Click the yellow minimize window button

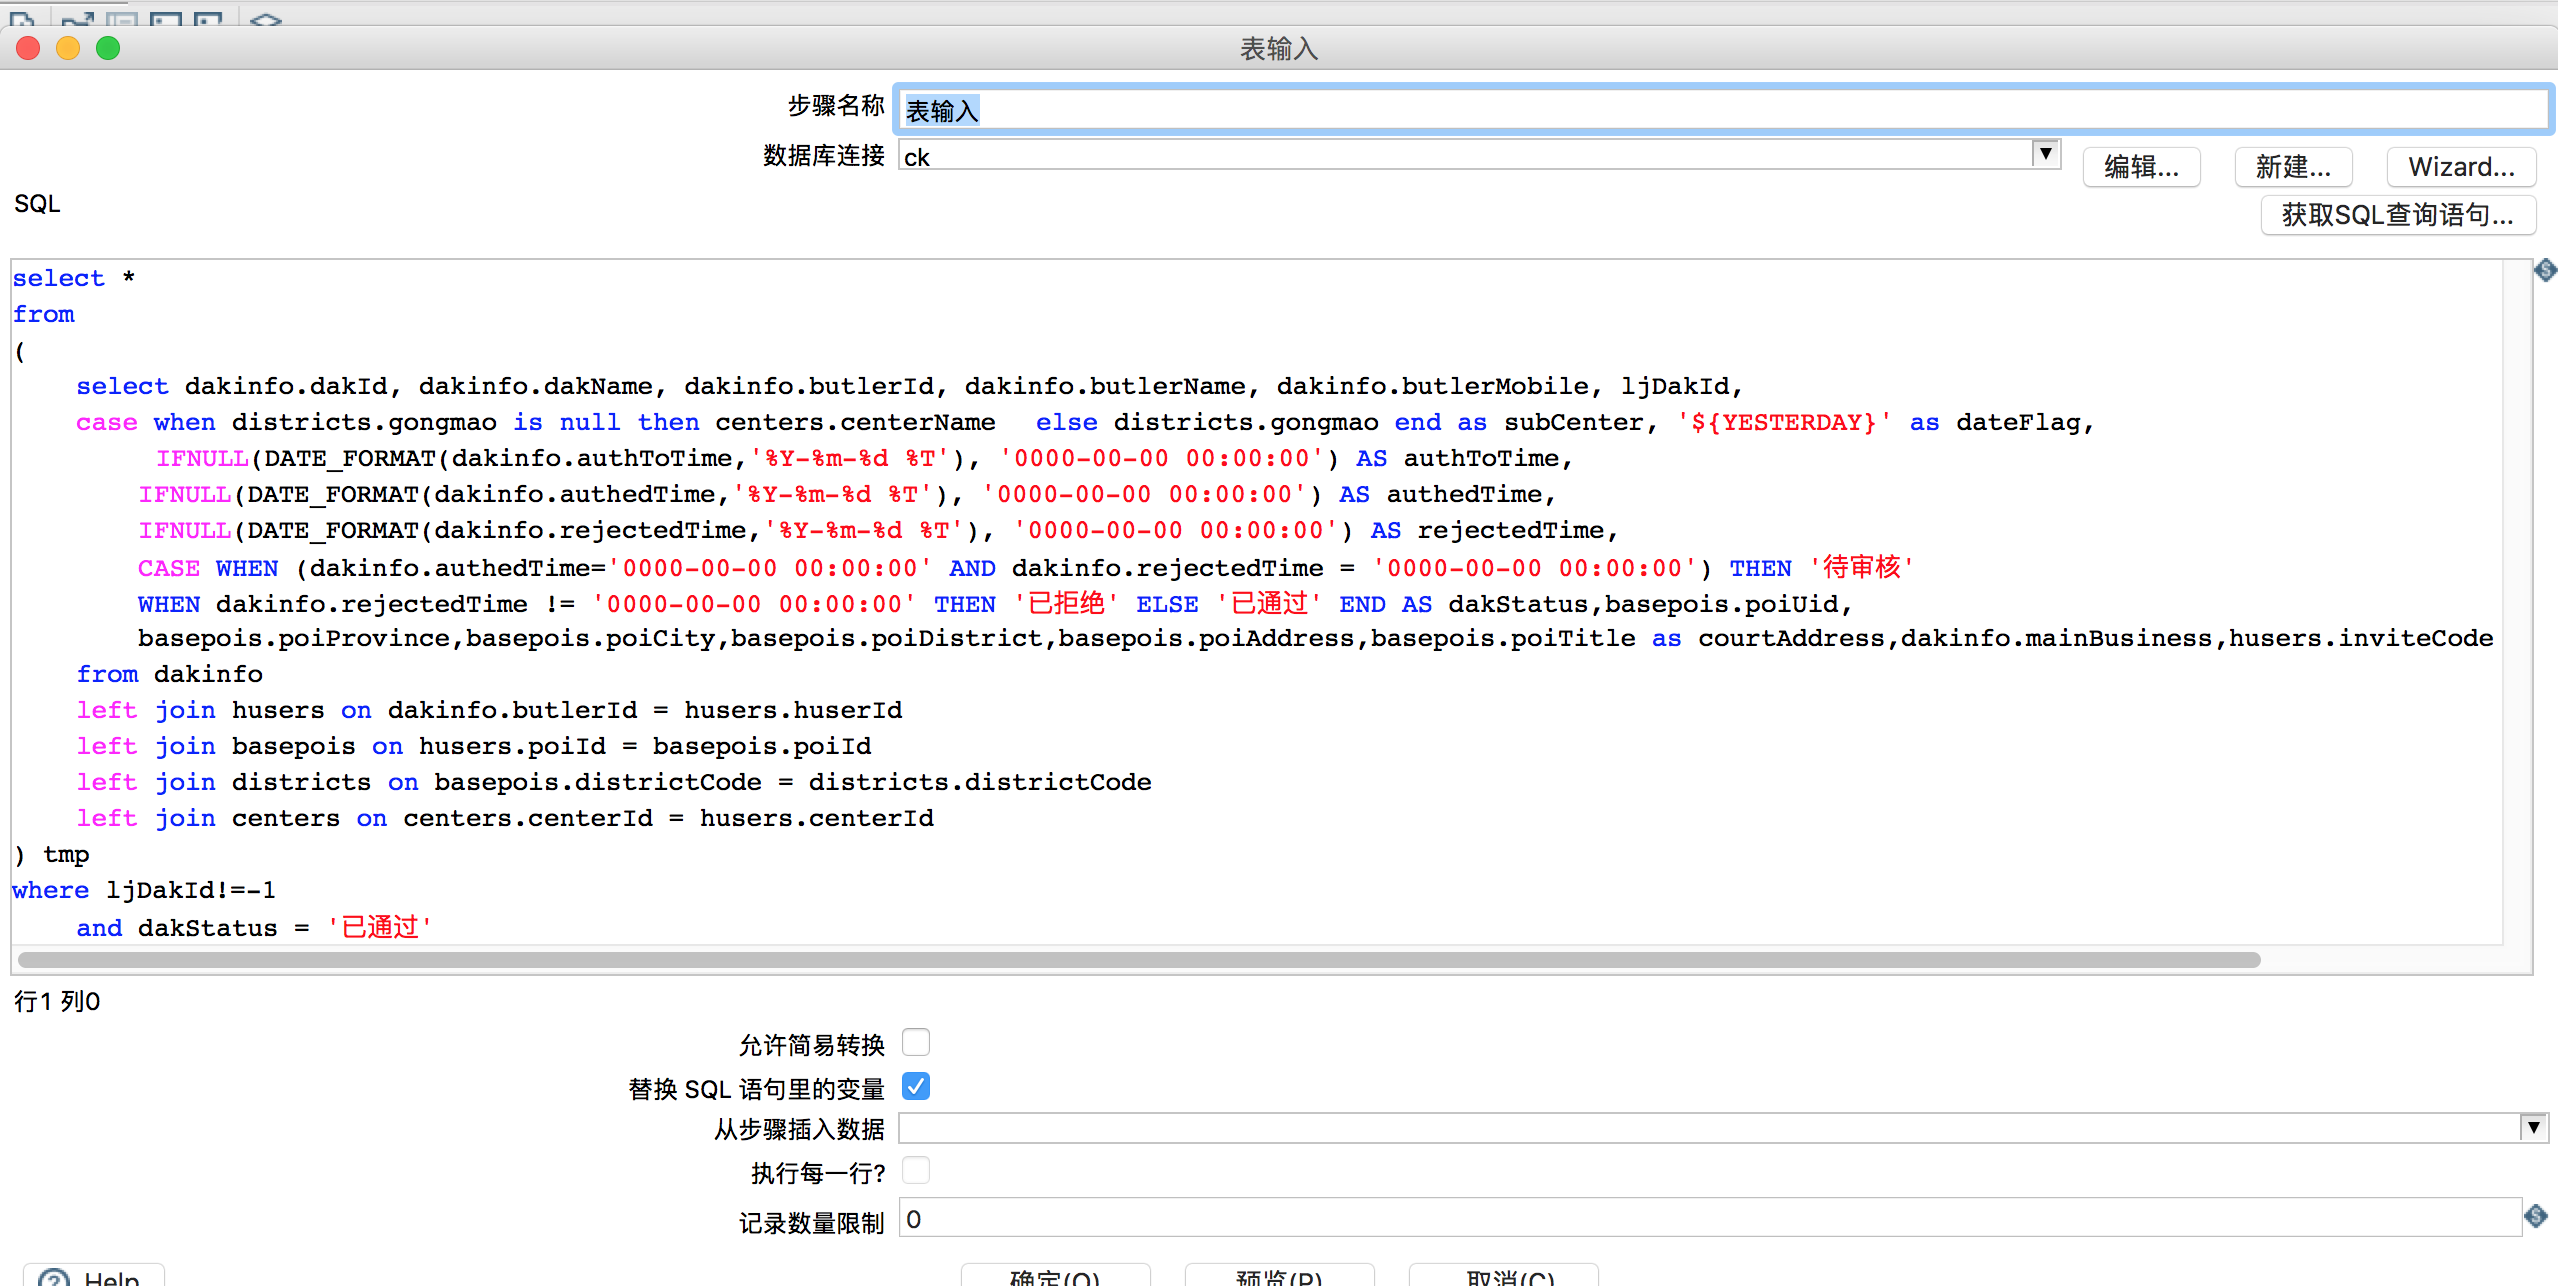(x=68, y=48)
